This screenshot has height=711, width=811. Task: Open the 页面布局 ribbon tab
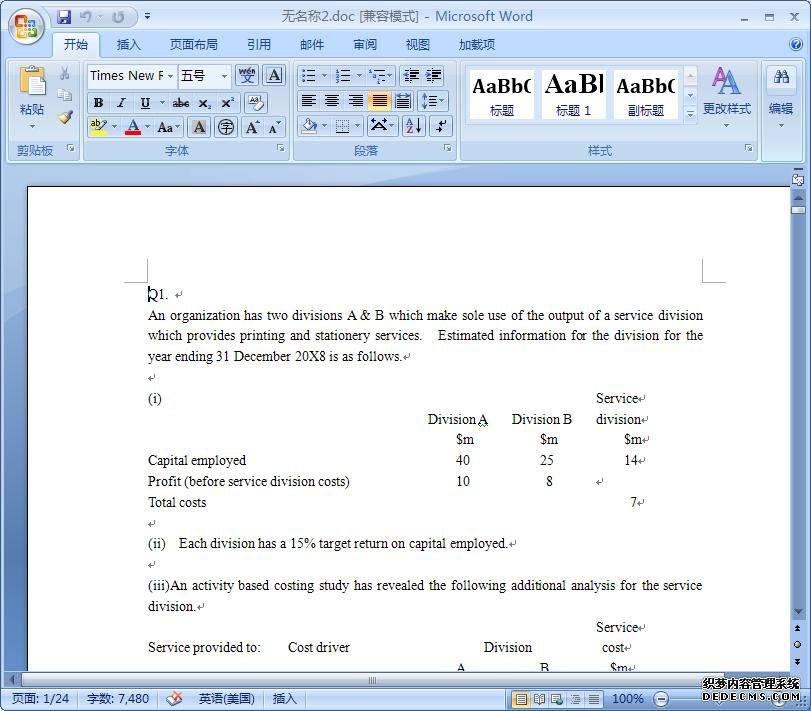[193, 44]
